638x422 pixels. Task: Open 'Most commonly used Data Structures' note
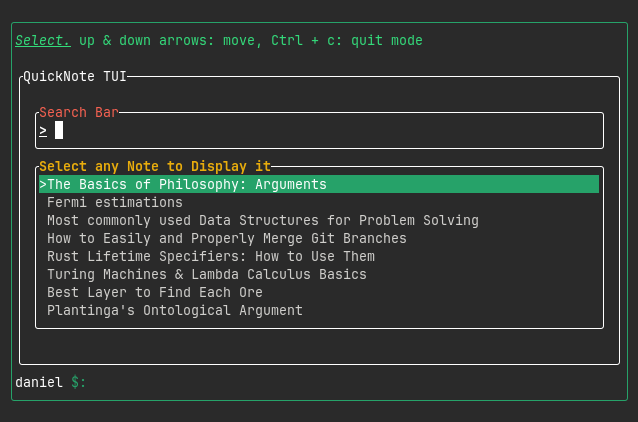click(263, 220)
